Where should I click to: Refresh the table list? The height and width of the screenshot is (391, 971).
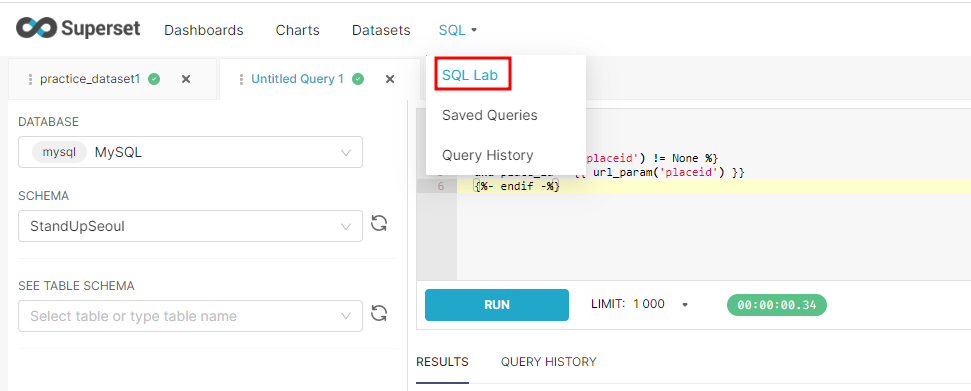379,313
